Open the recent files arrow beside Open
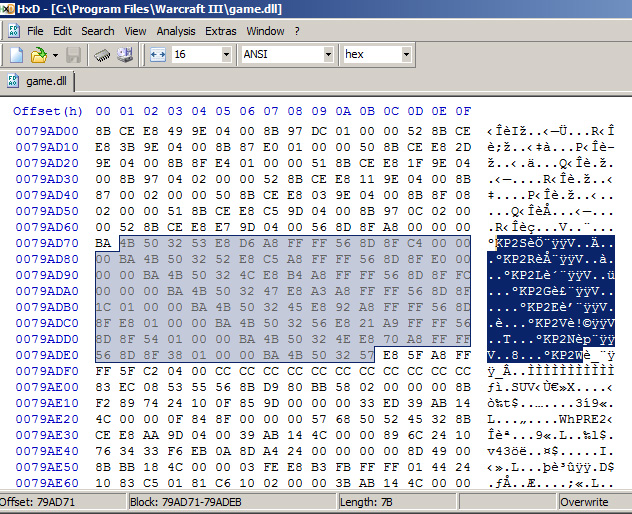 [55, 55]
